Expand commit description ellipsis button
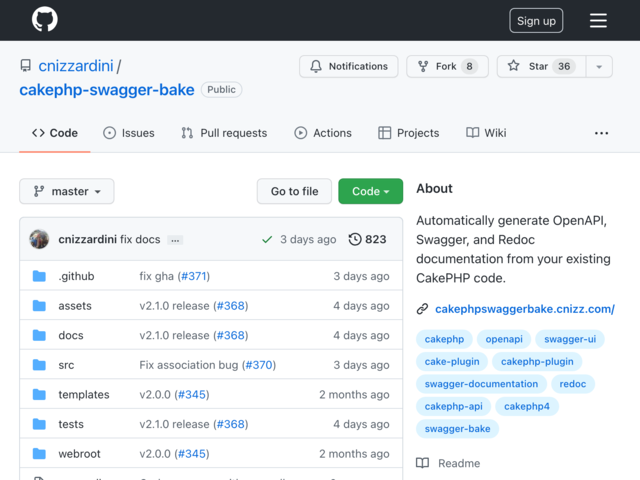The height and width of the screenshot is (480, 640). point(175,240)
